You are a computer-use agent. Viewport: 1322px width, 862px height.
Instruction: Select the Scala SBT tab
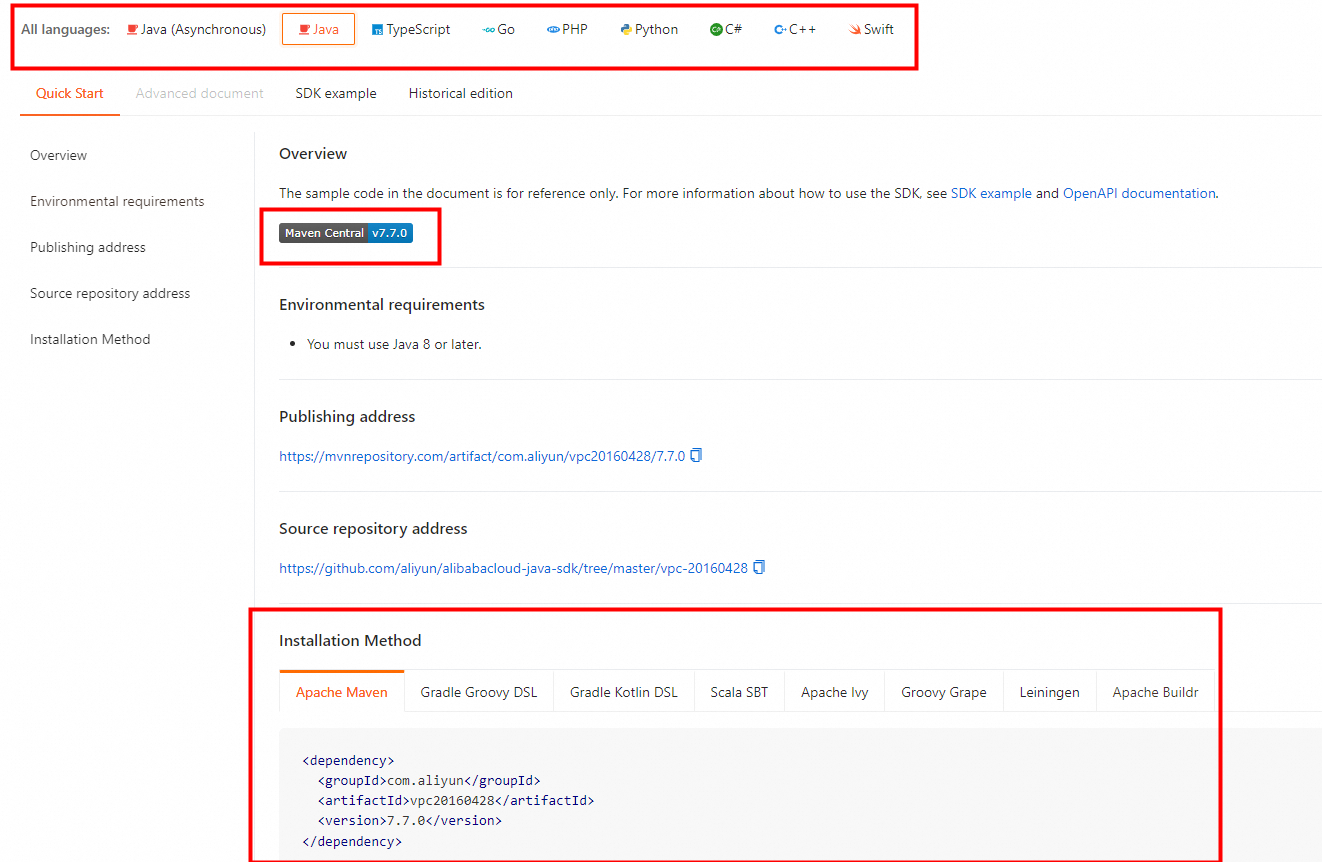[739, 692]
